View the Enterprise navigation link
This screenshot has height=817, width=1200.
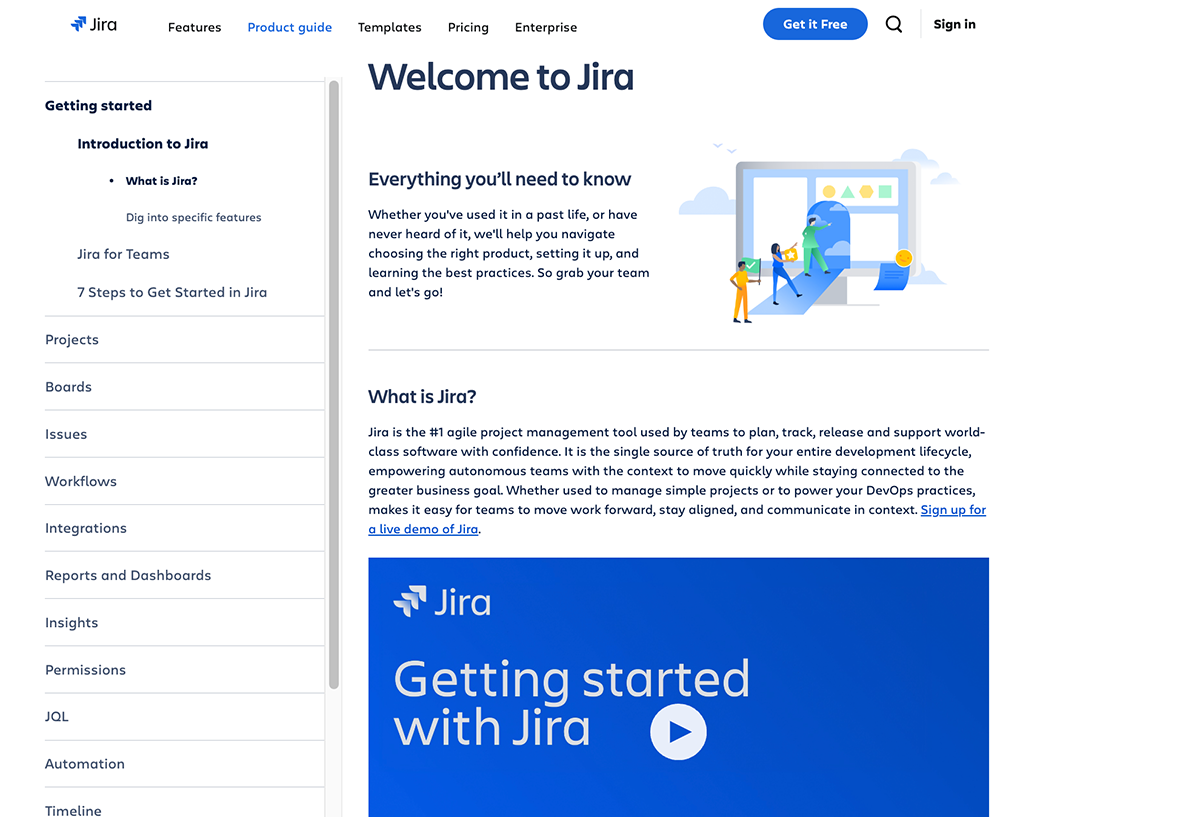(546, 27)
